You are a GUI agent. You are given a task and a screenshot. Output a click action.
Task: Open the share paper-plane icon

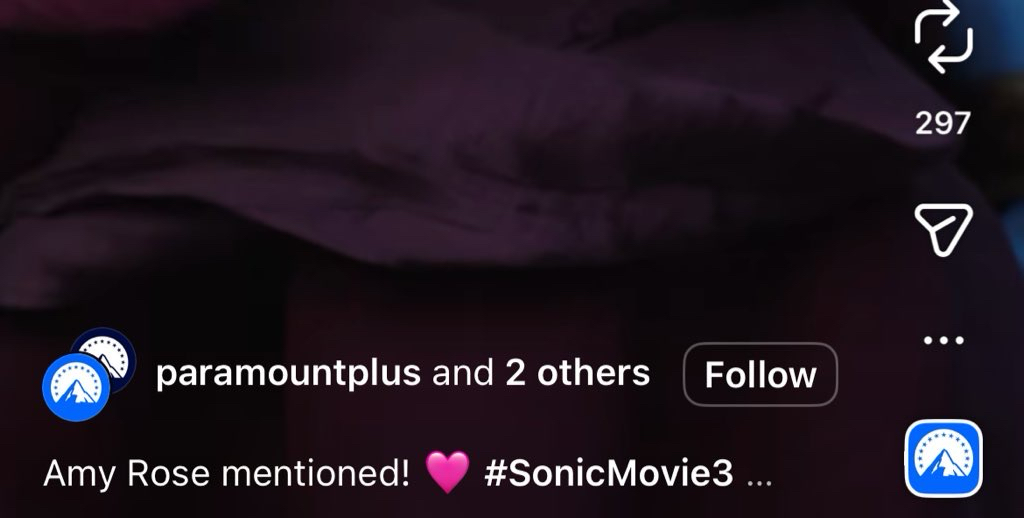pos(944,229)
